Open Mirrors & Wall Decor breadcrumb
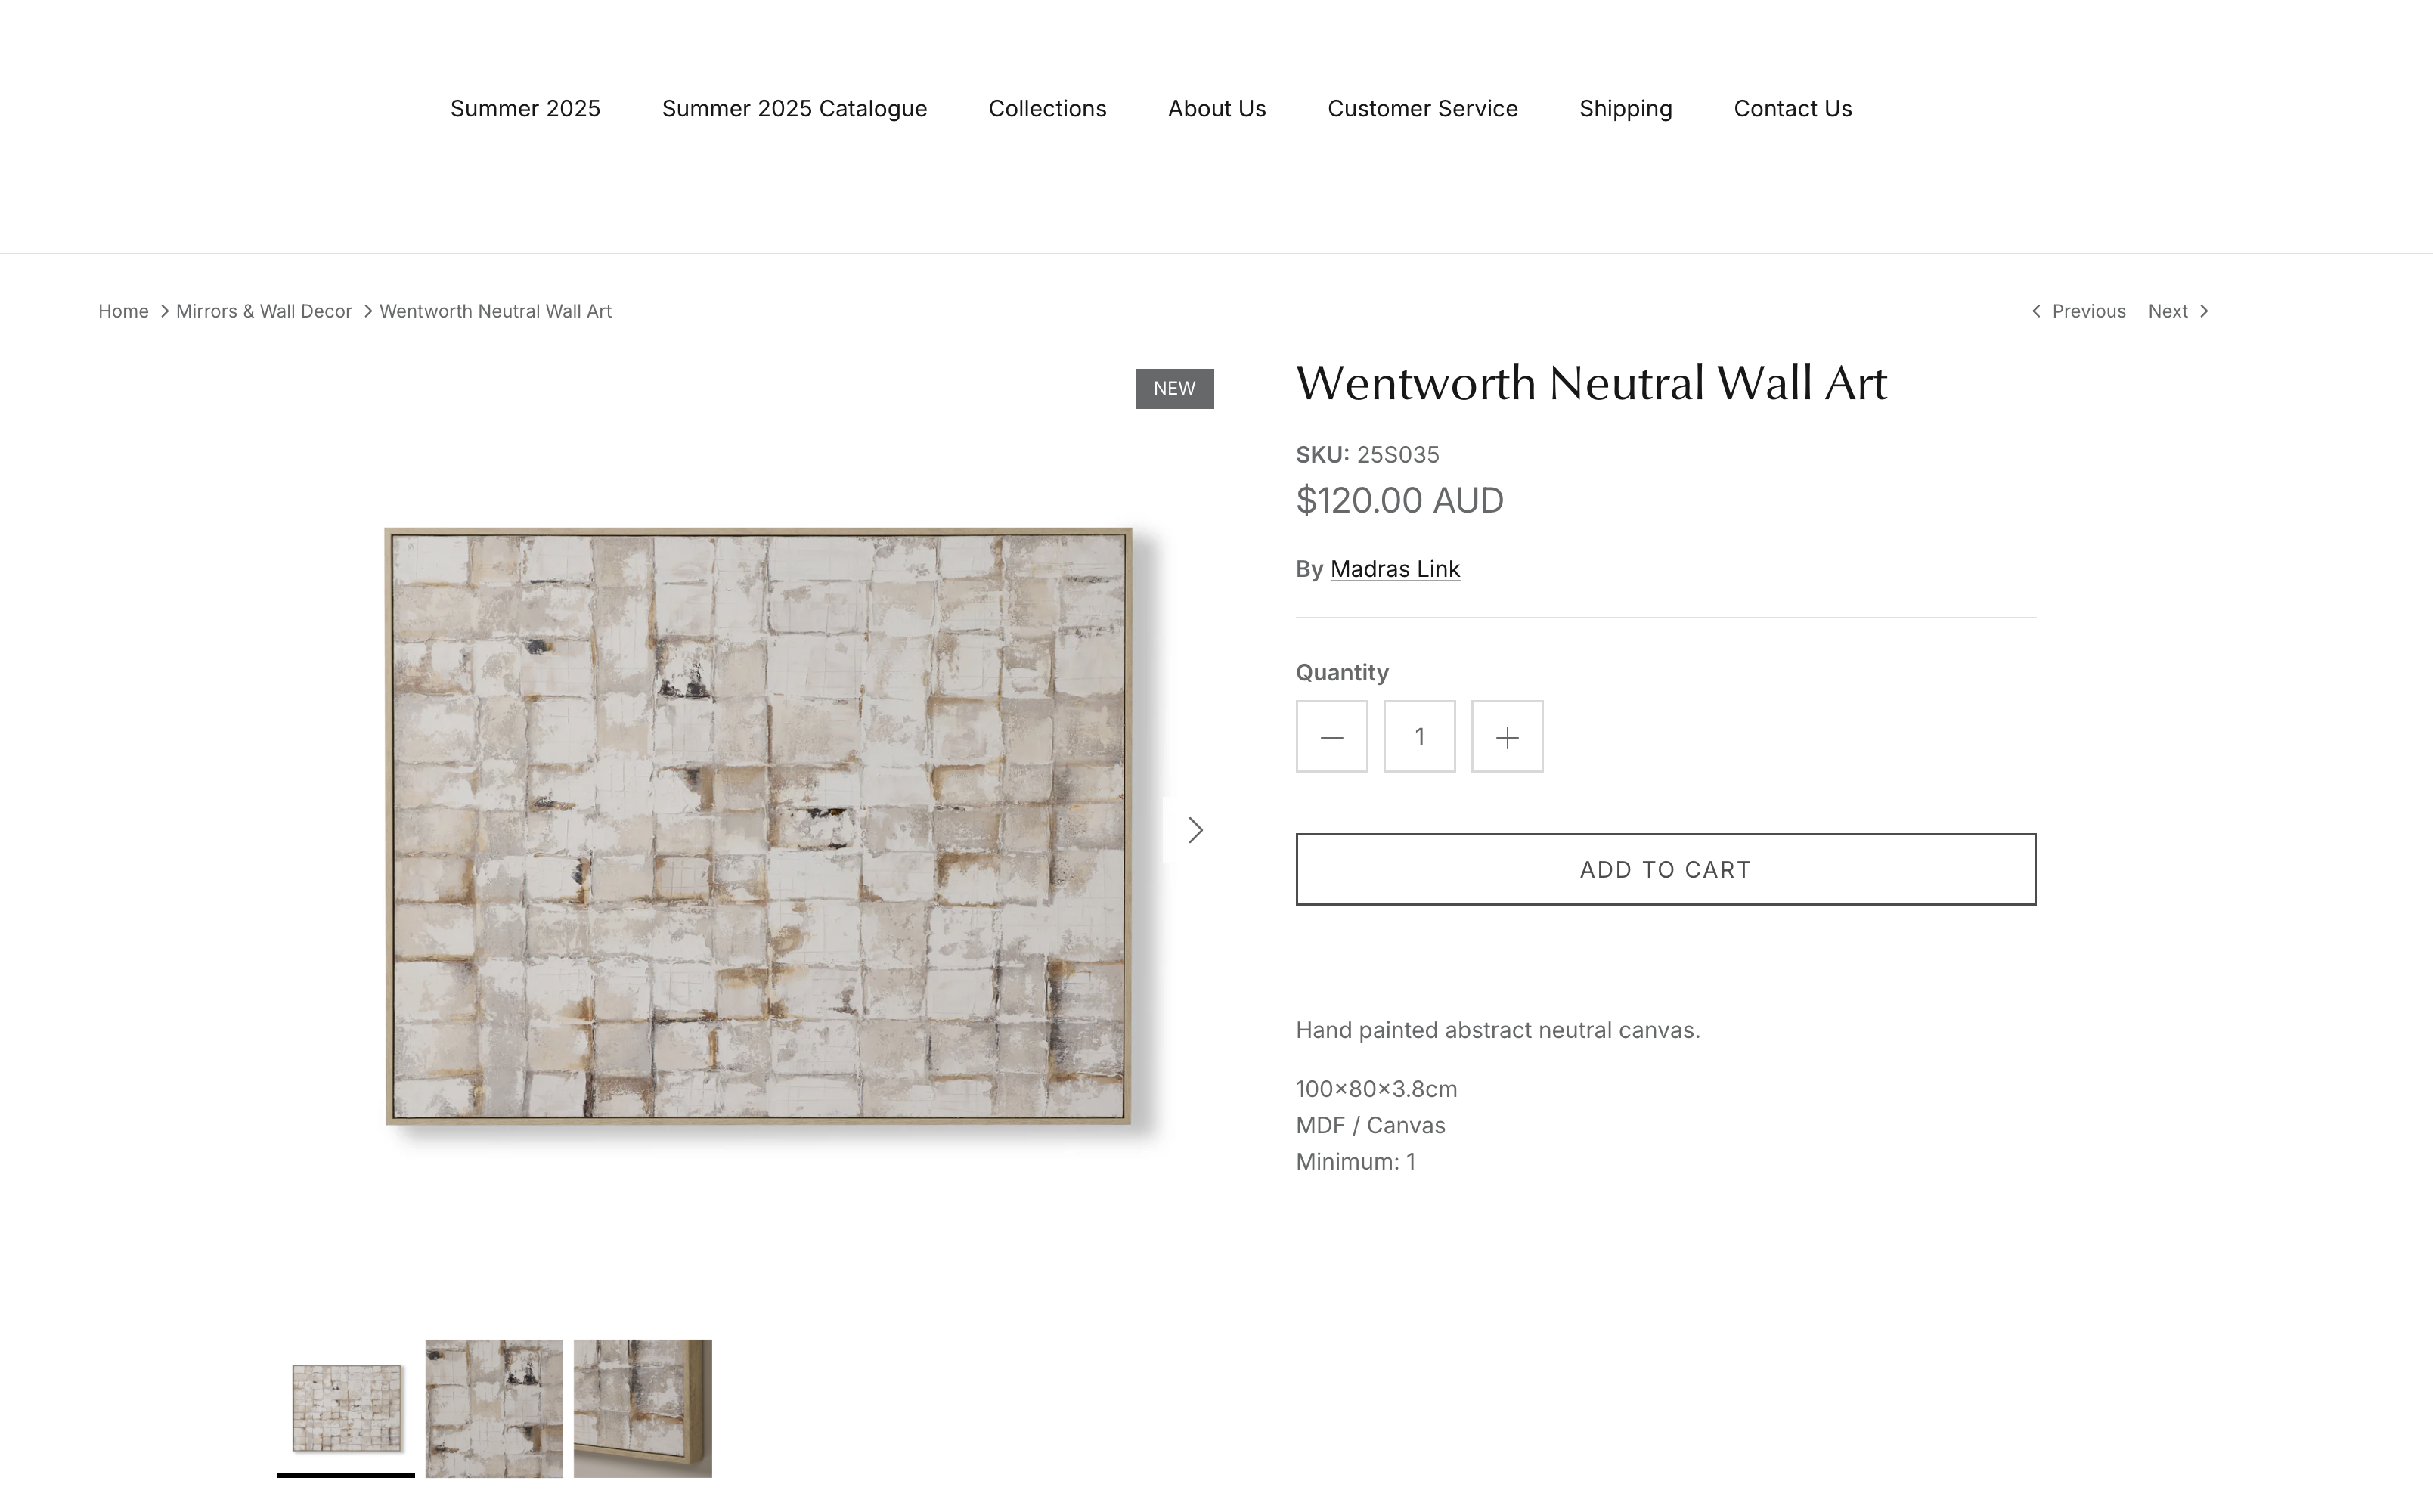 (x=264, y=311)
